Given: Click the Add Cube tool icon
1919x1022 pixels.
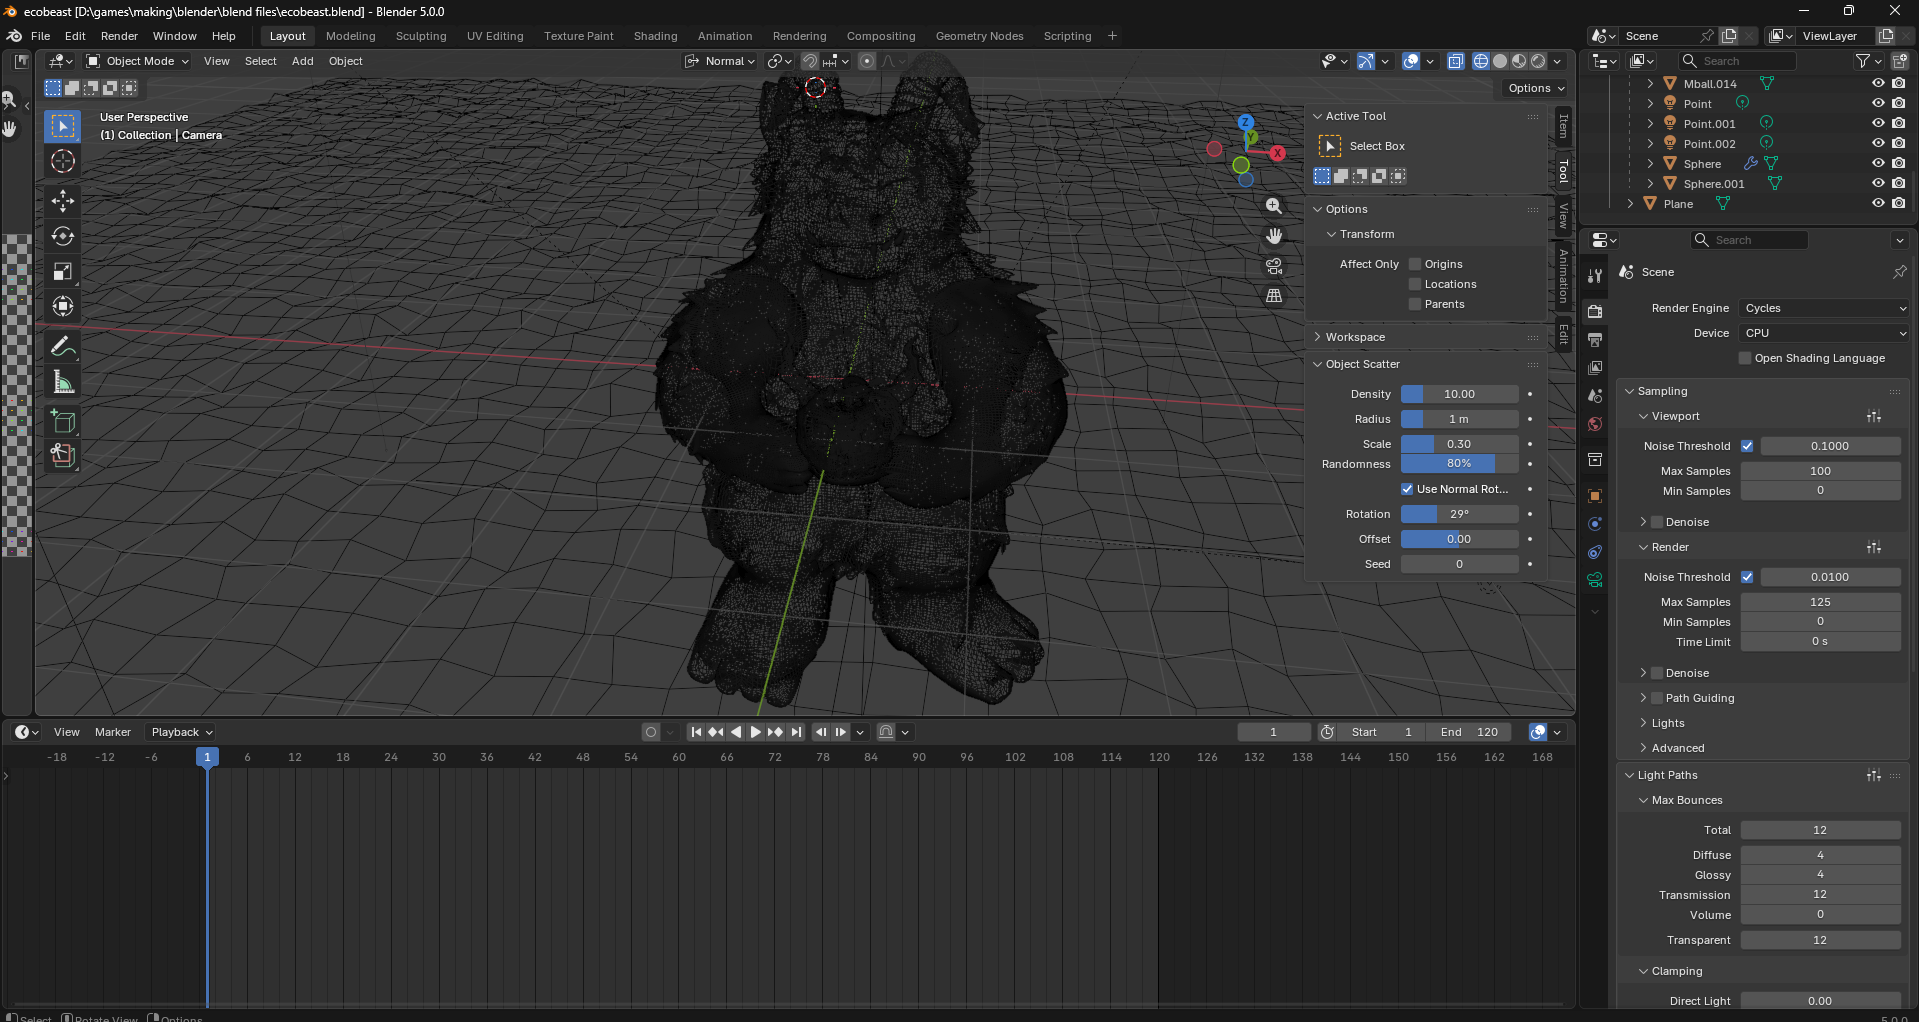Looking at the screenshot, I should click(63, 421).
